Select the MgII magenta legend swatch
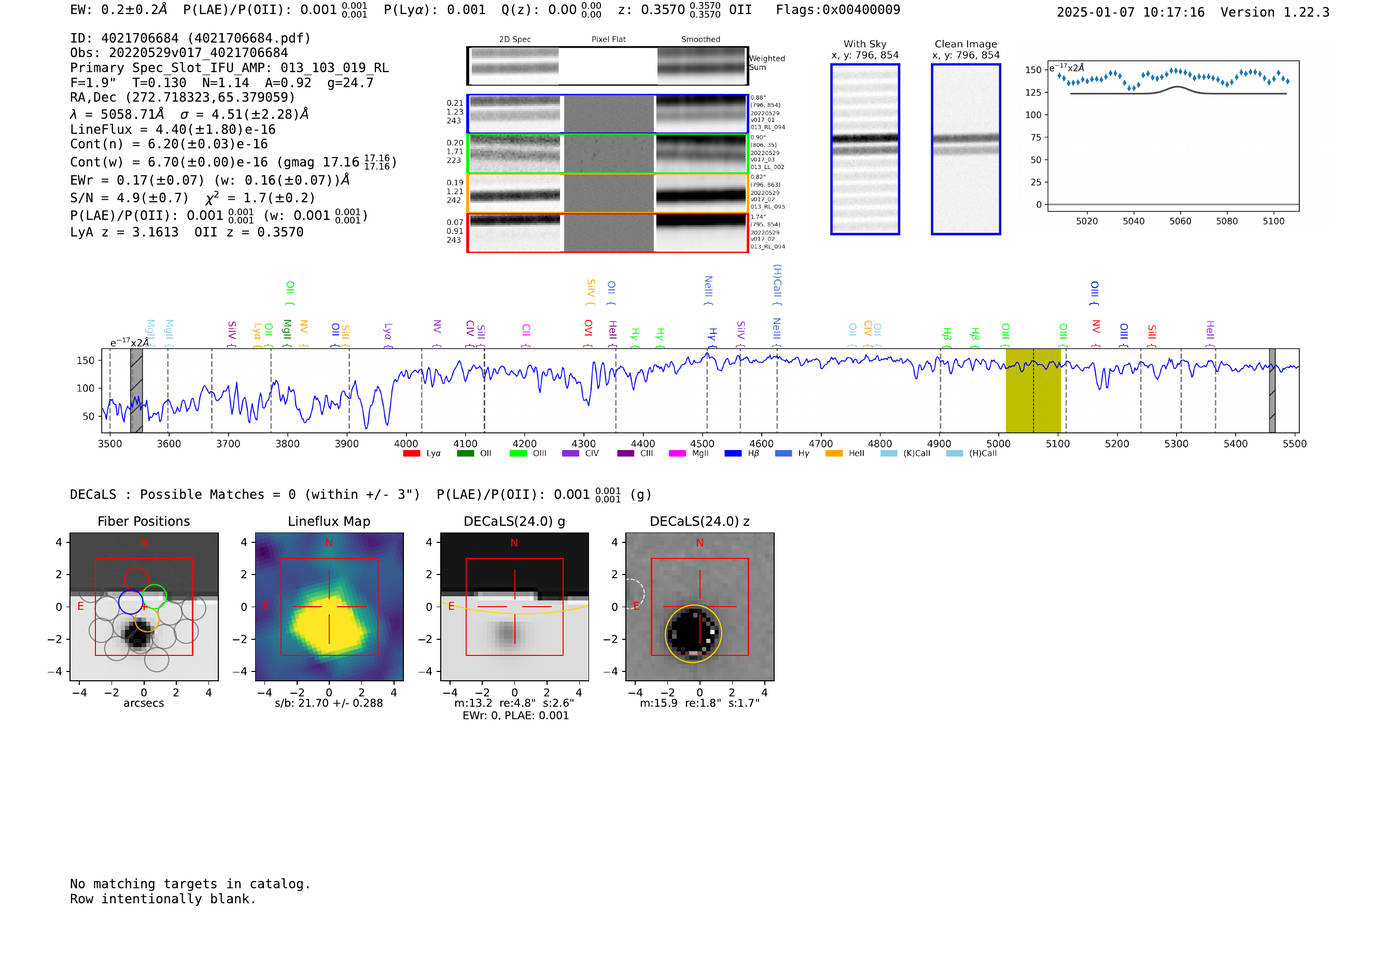This screenshot has height=953, width=1400. [x=677, y=454]
